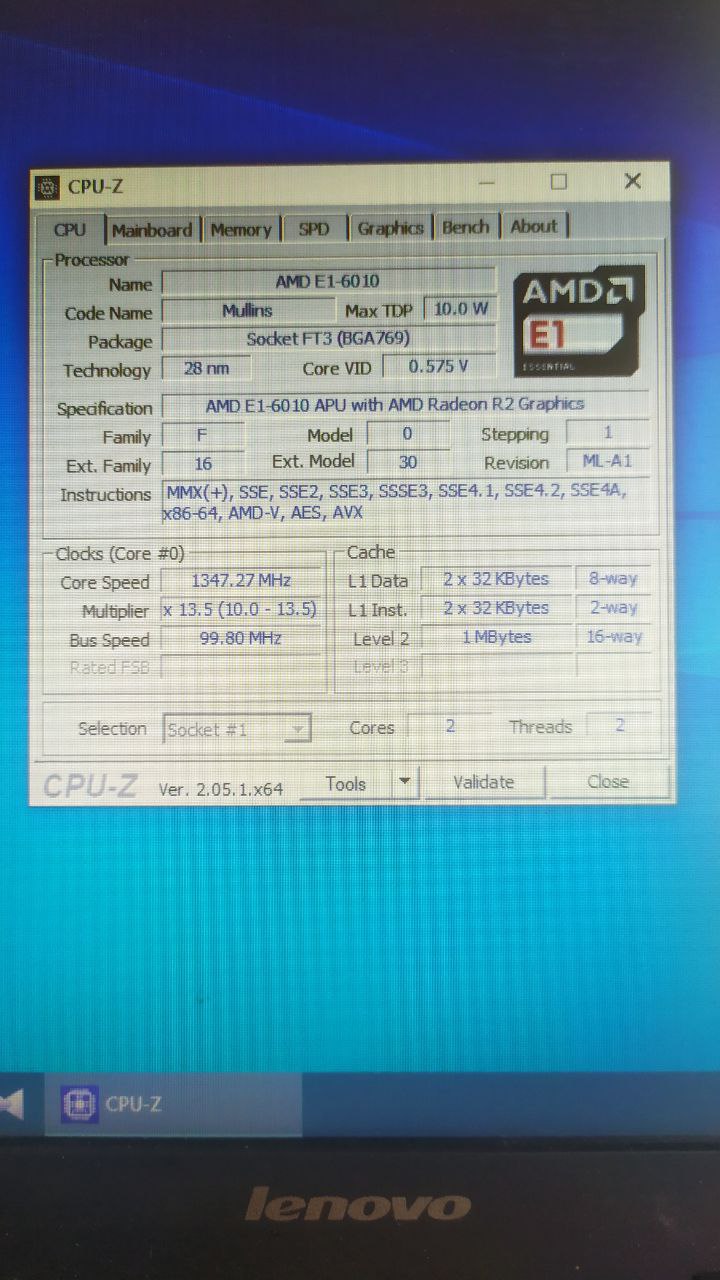This screenshot has height=1280, width=720.
Task: Click the Revision value ML-A1
Action: pos(608,461)
